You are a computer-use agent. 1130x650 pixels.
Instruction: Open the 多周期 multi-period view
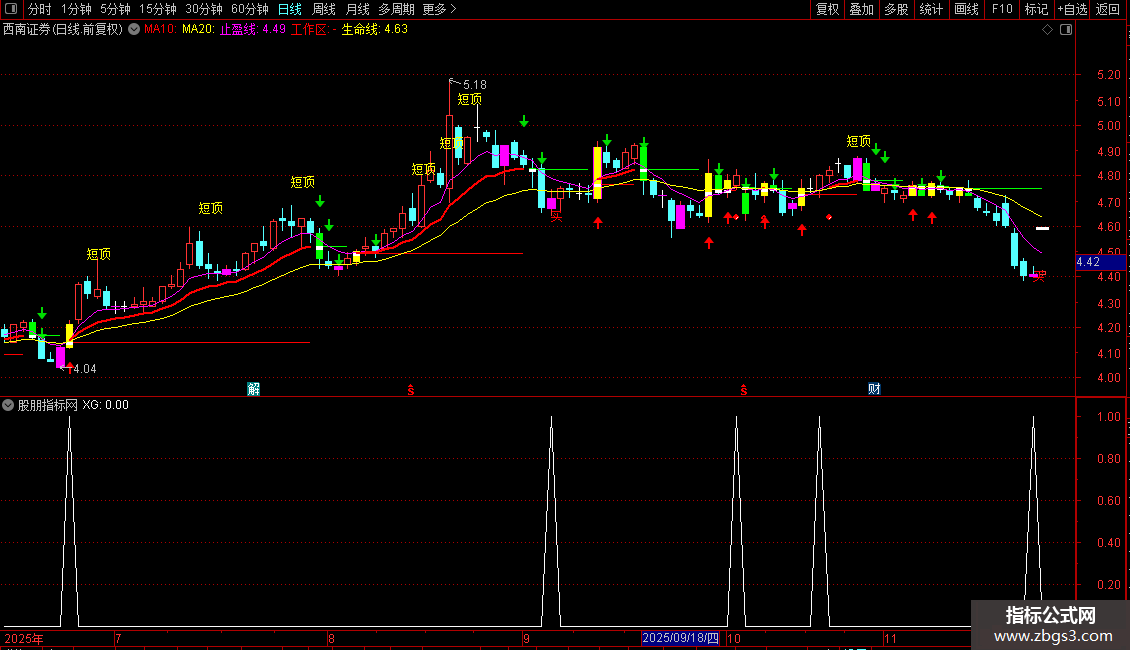pyautogui.click(x=396, y=9)
